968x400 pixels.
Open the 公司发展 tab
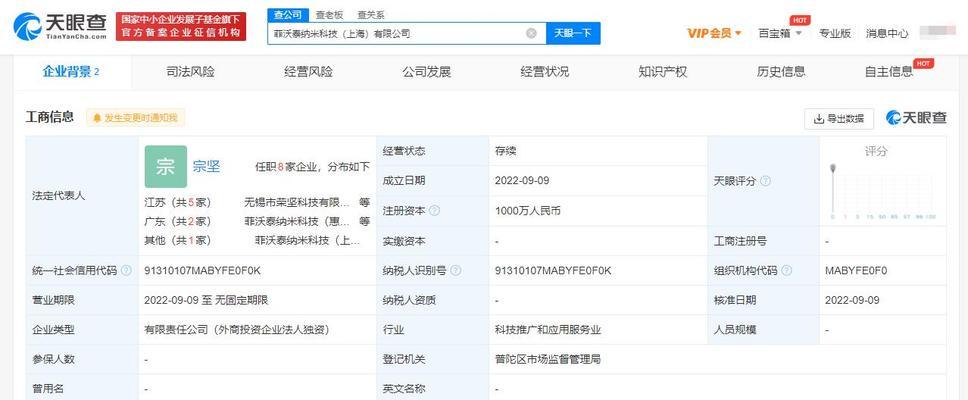pyautogui.click(x=427, y=72)
